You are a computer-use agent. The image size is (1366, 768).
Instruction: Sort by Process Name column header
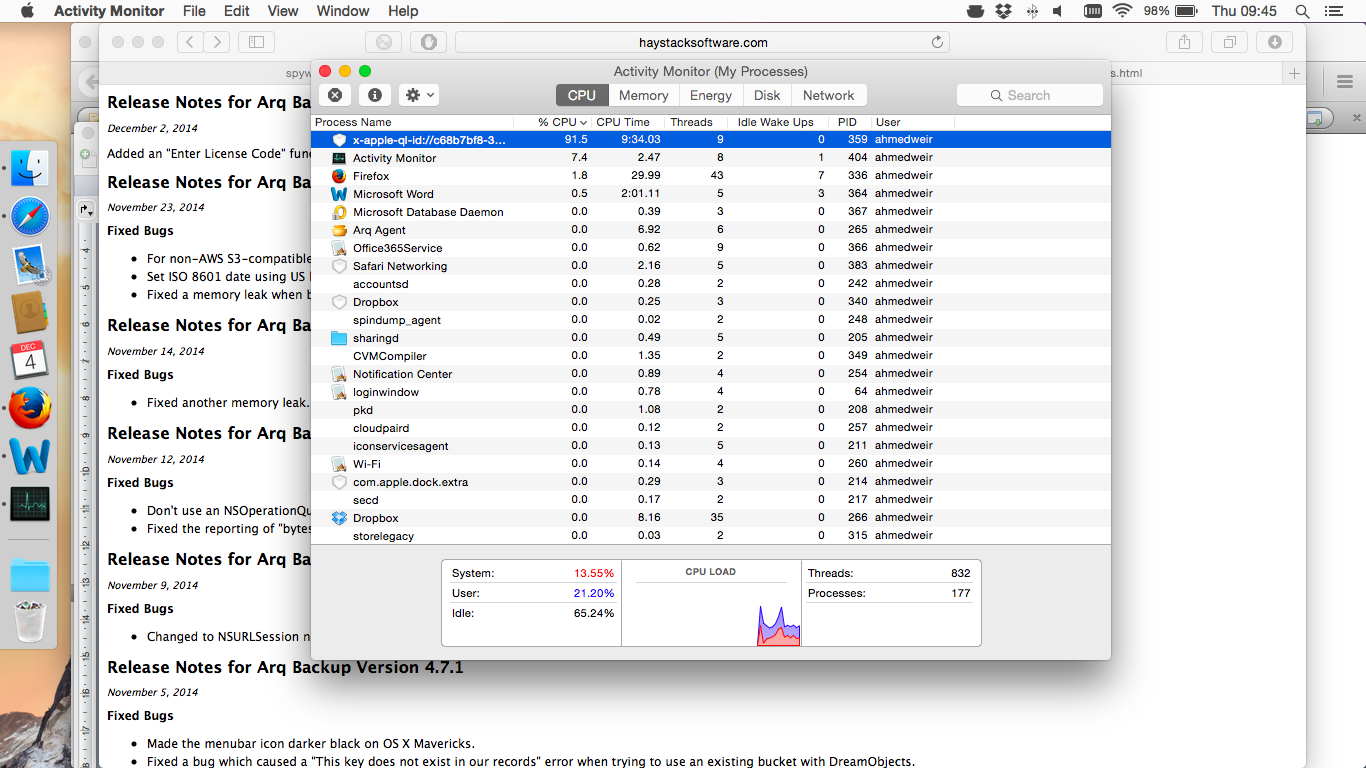click(x=412, y=122)
